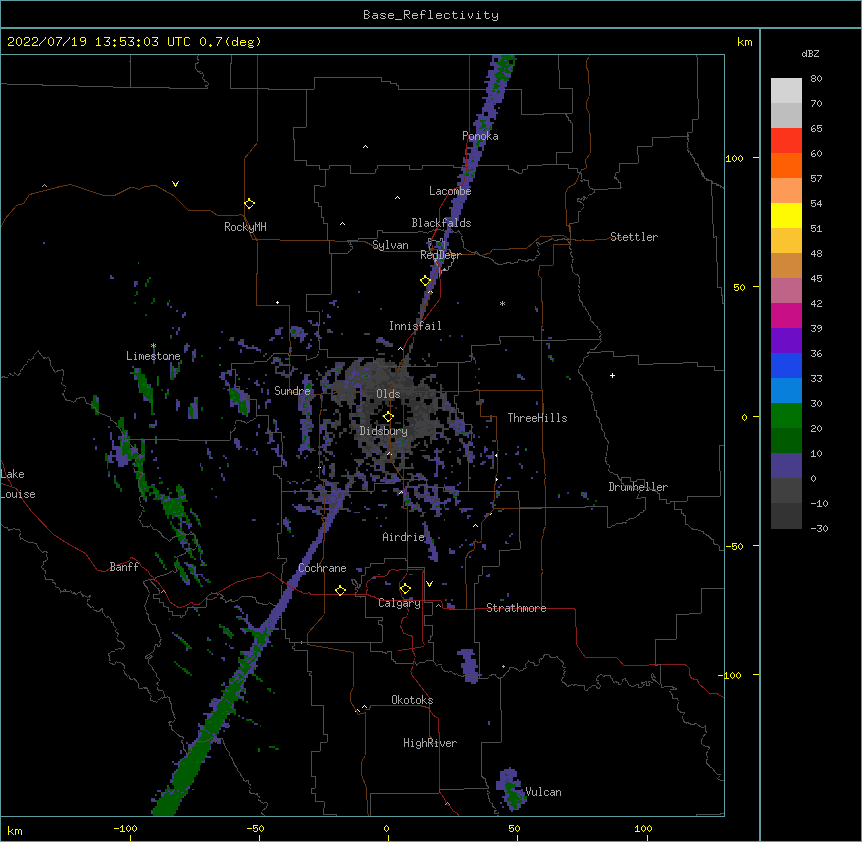862x842 pixels.
Task: Click the Cochrane label
Action: [322, 568]
